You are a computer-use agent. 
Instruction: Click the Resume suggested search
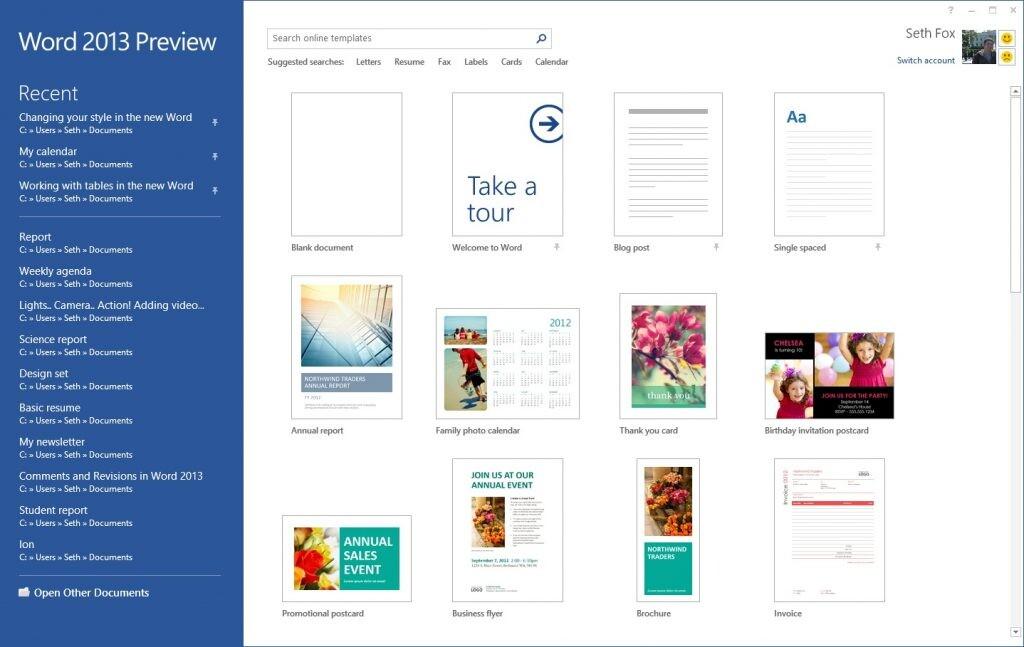(411, 62)
